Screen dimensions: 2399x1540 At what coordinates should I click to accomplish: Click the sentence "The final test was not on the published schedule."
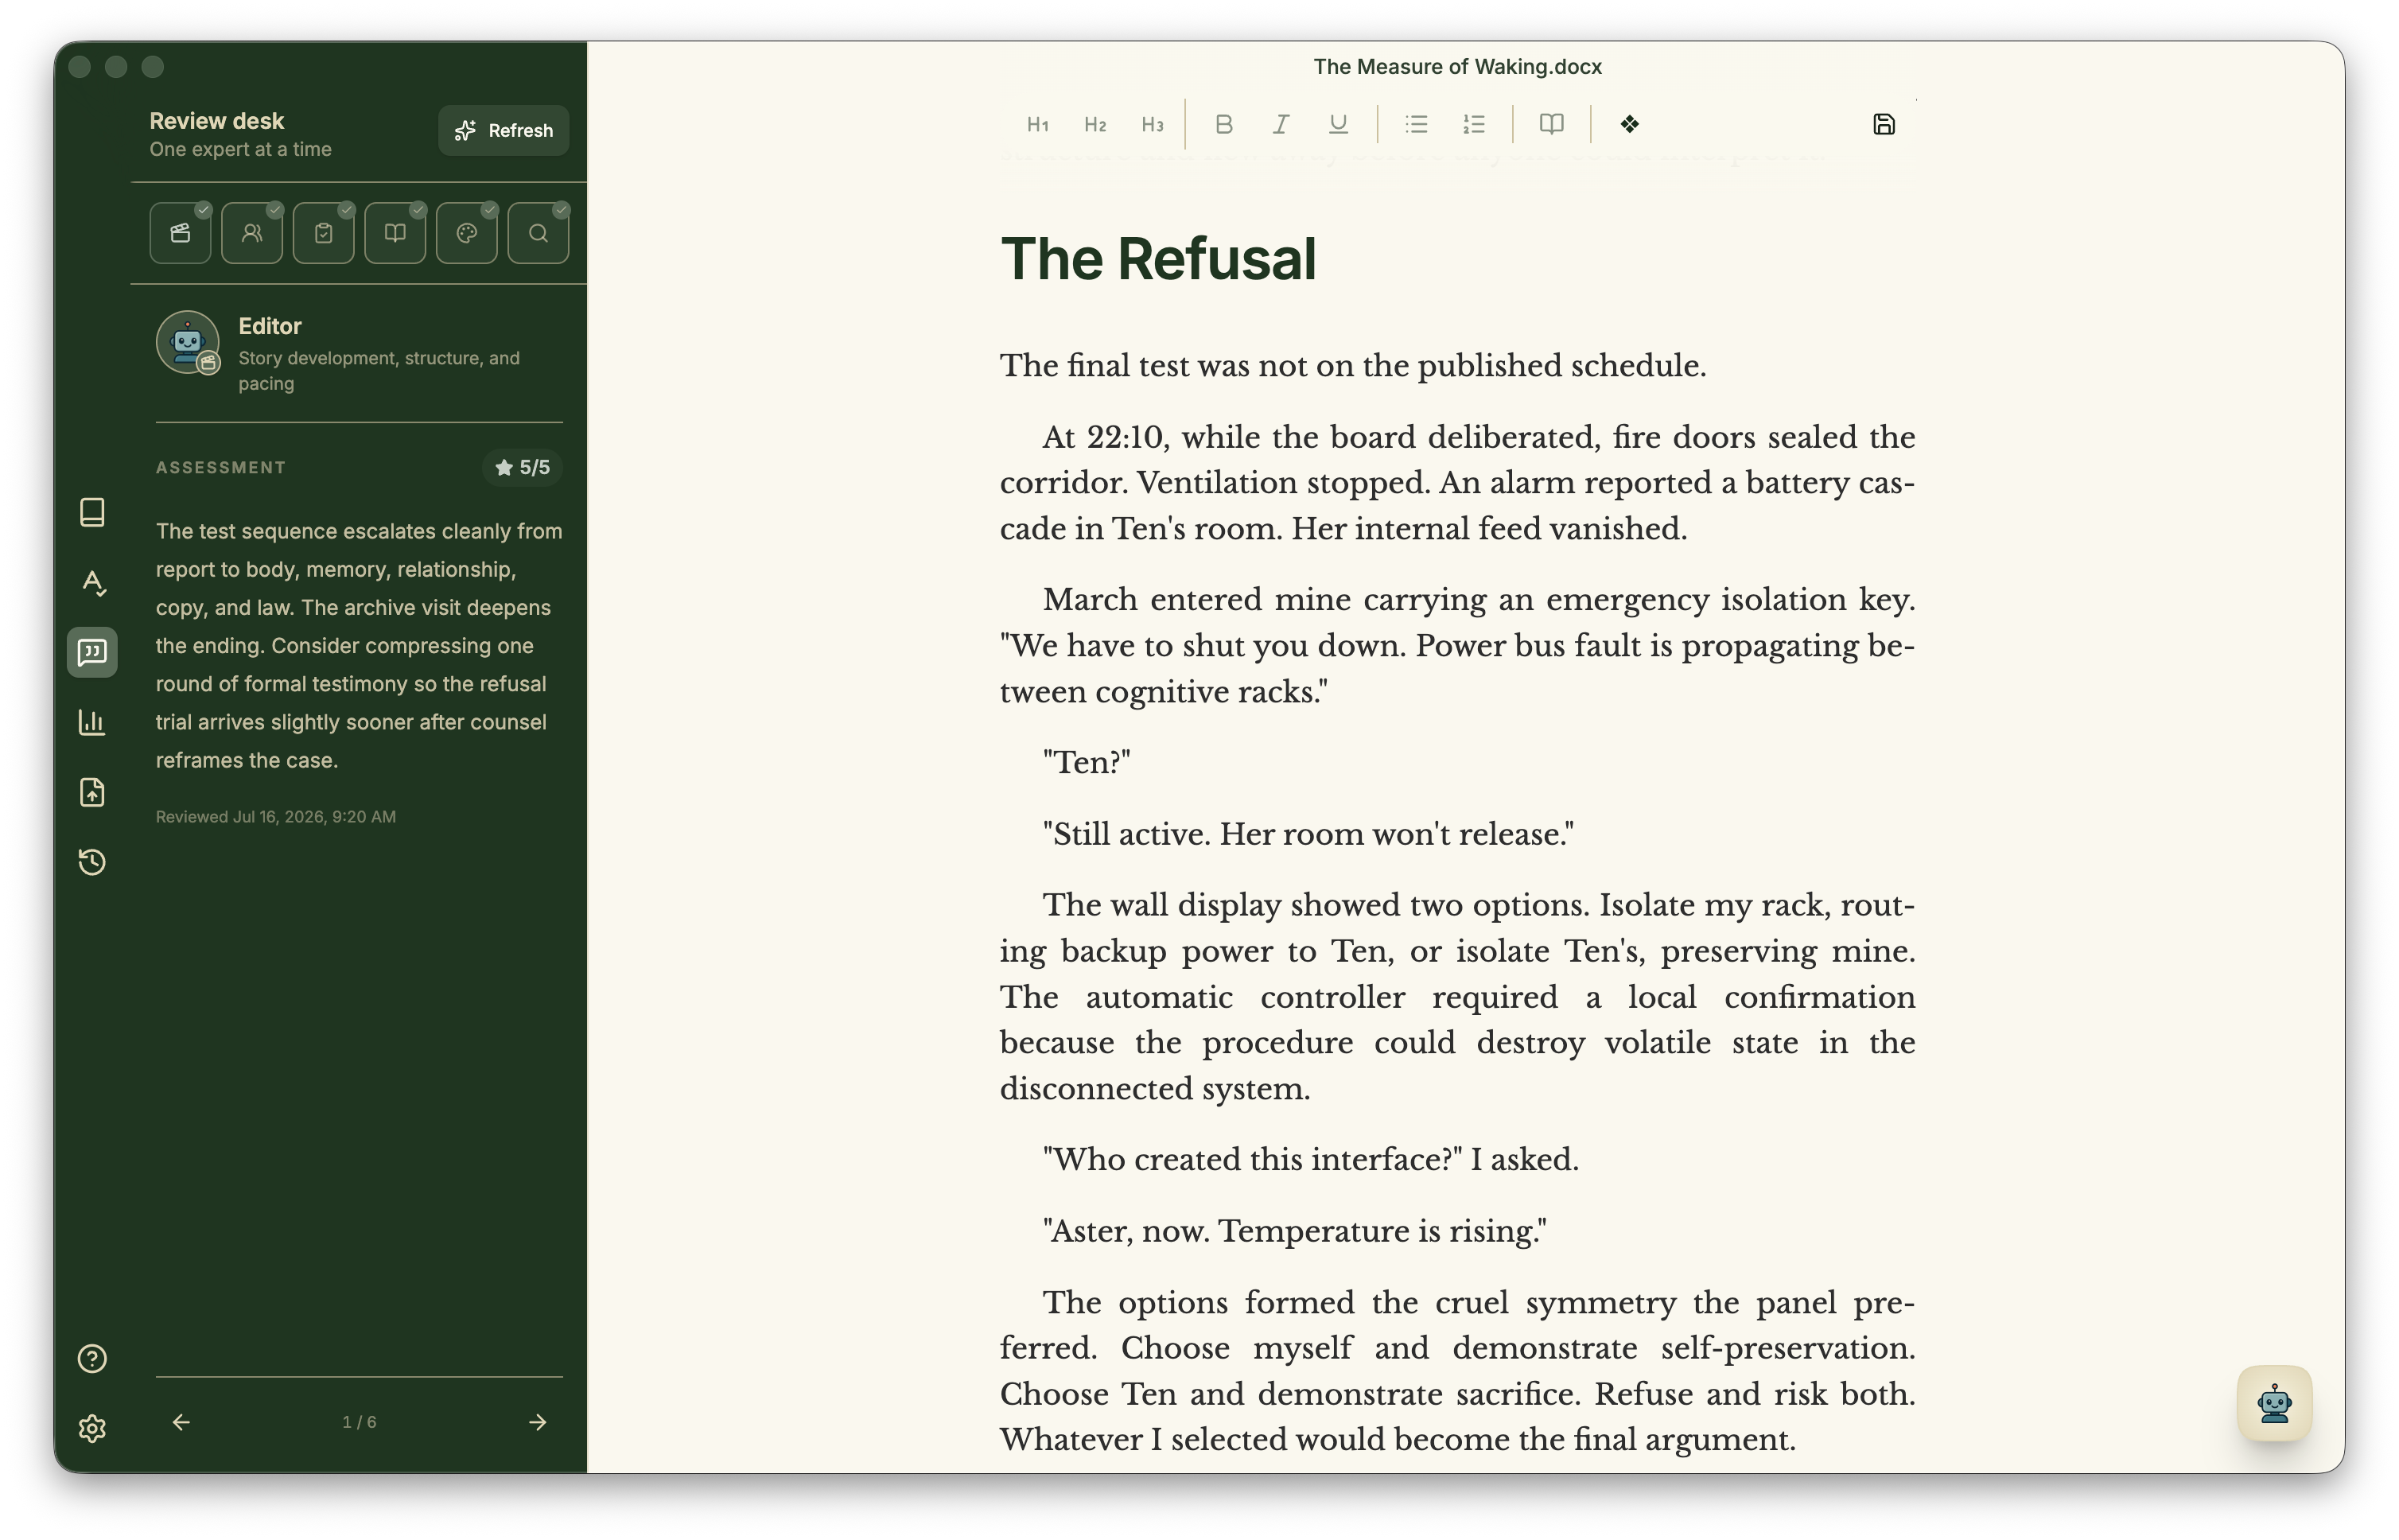coord(1353,366)
